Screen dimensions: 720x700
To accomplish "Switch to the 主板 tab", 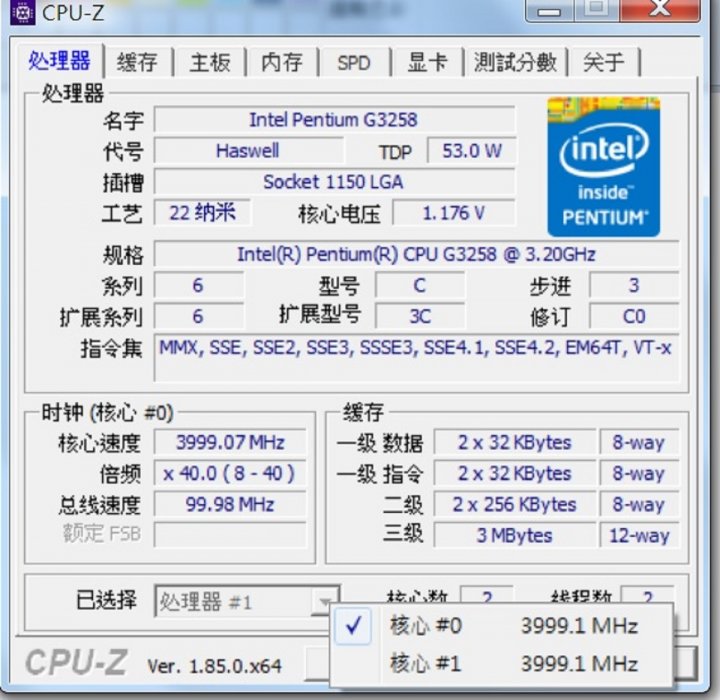I will tap(210, 62).
